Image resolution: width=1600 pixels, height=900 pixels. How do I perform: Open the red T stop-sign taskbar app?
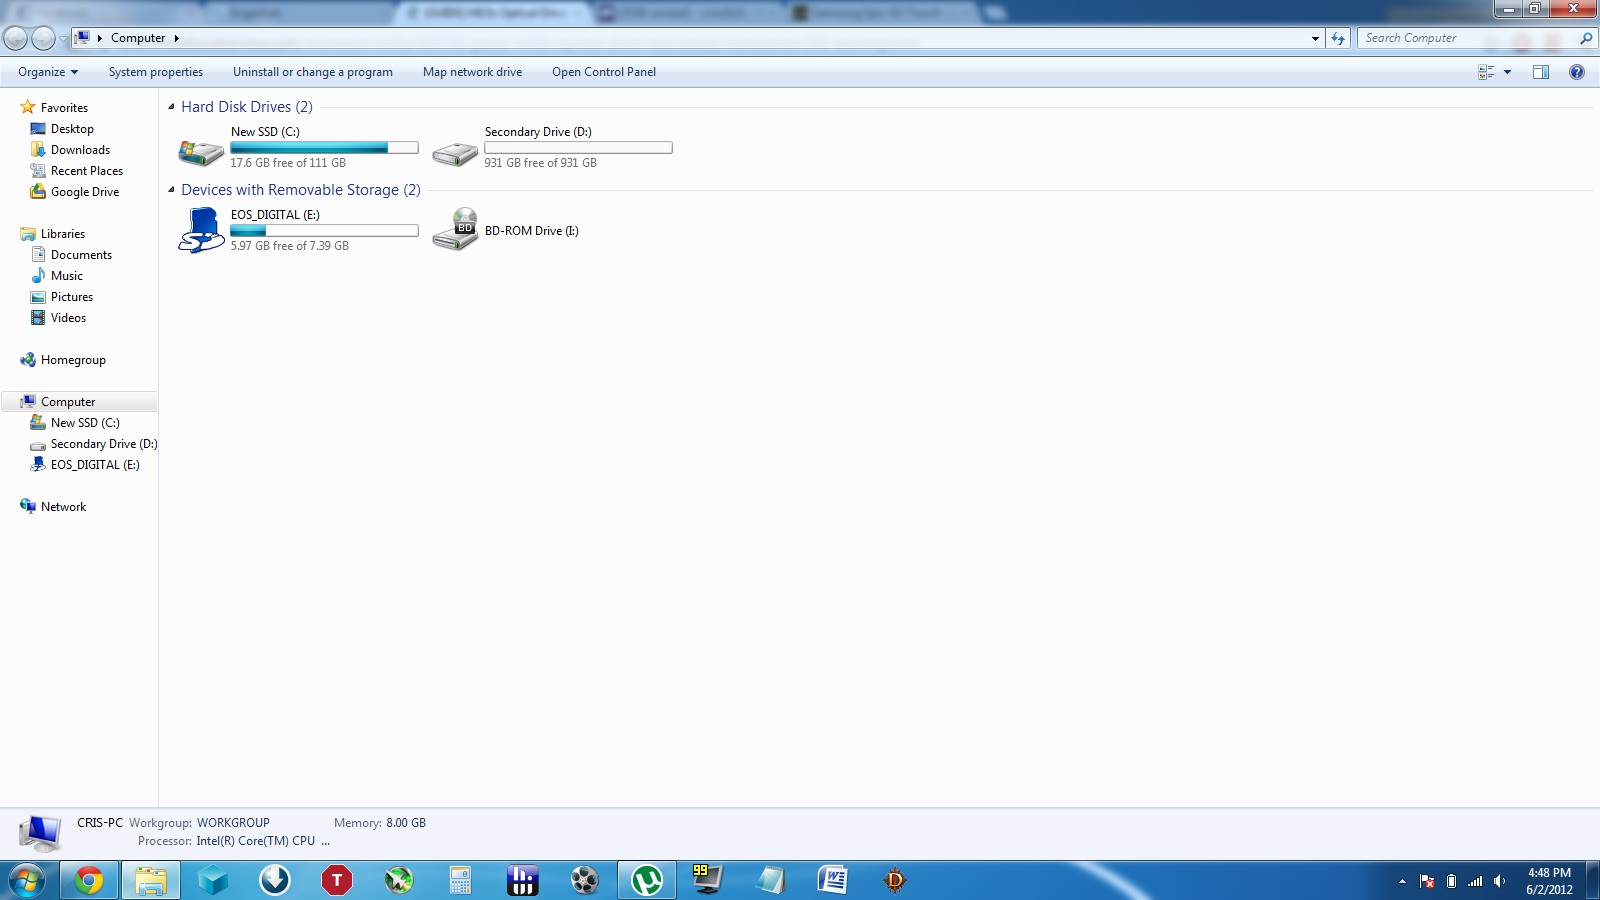(337, 881)
